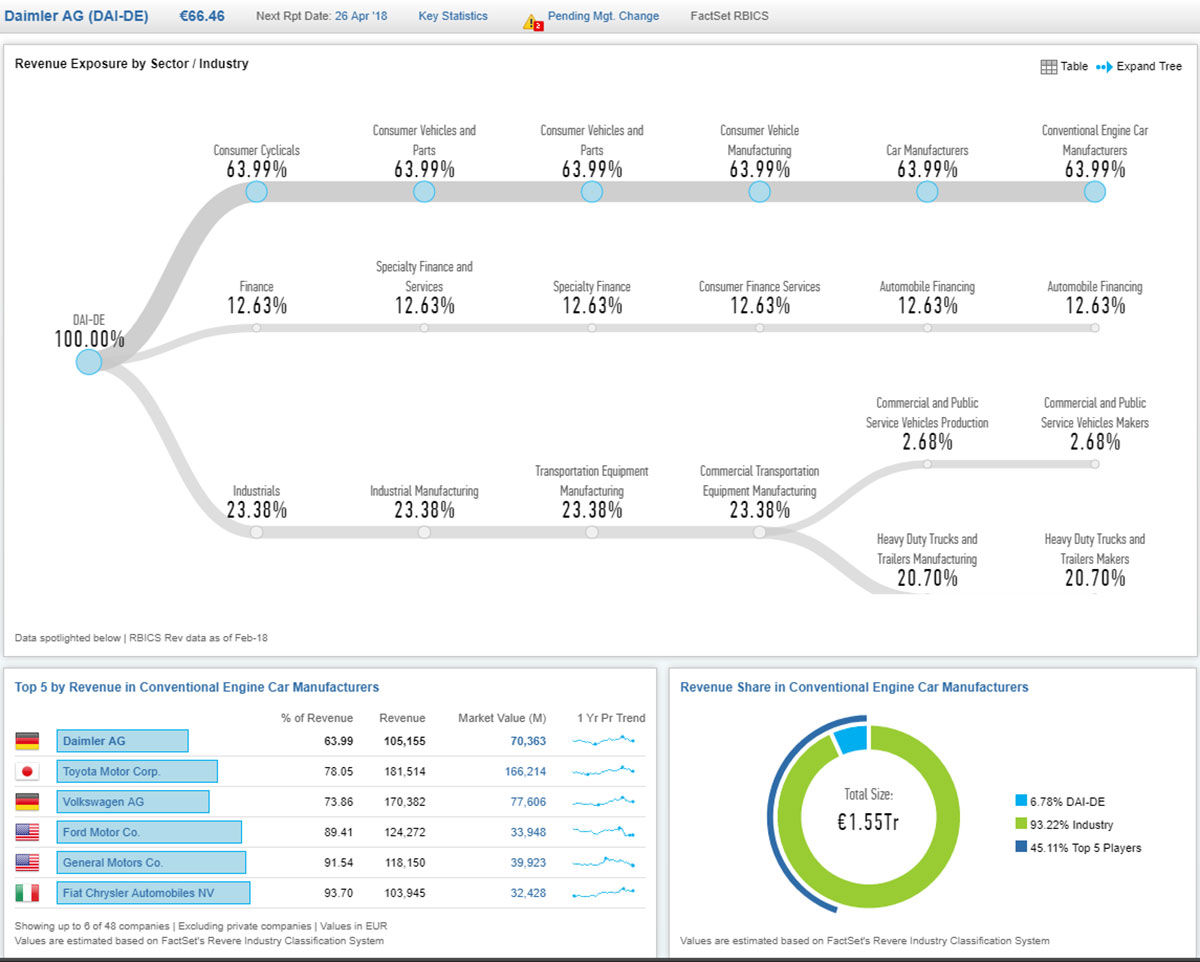Click the Table view label
The image size is (1200, 962).
pos(1074,67)
